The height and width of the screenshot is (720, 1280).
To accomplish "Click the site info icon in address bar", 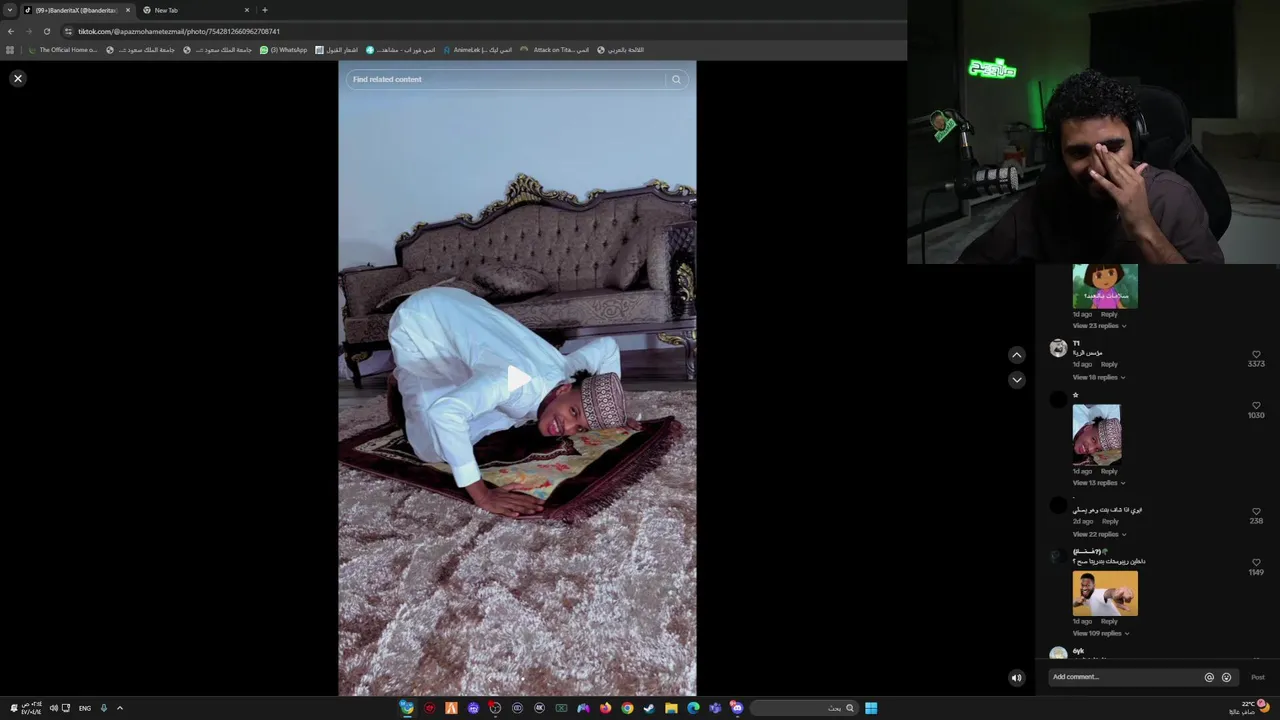I will (x=68, y=31).
